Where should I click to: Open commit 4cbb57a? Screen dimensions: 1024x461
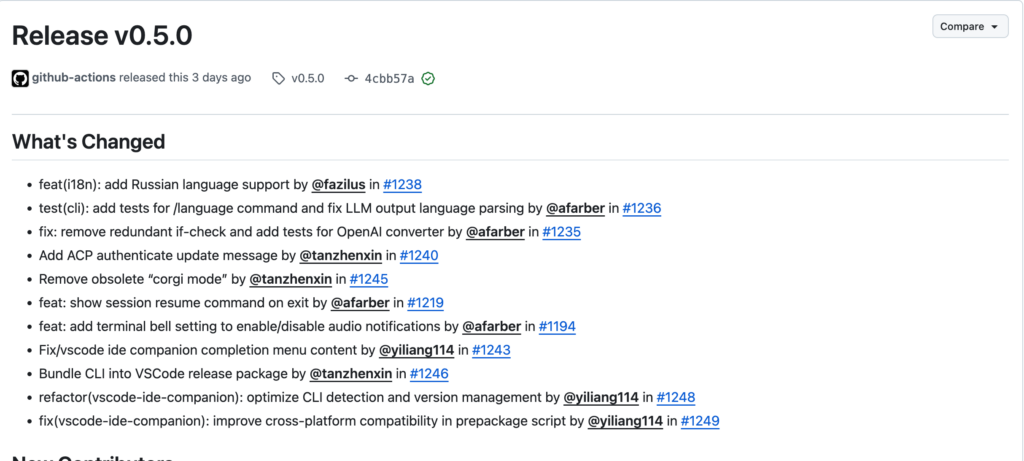coord(389,78)
